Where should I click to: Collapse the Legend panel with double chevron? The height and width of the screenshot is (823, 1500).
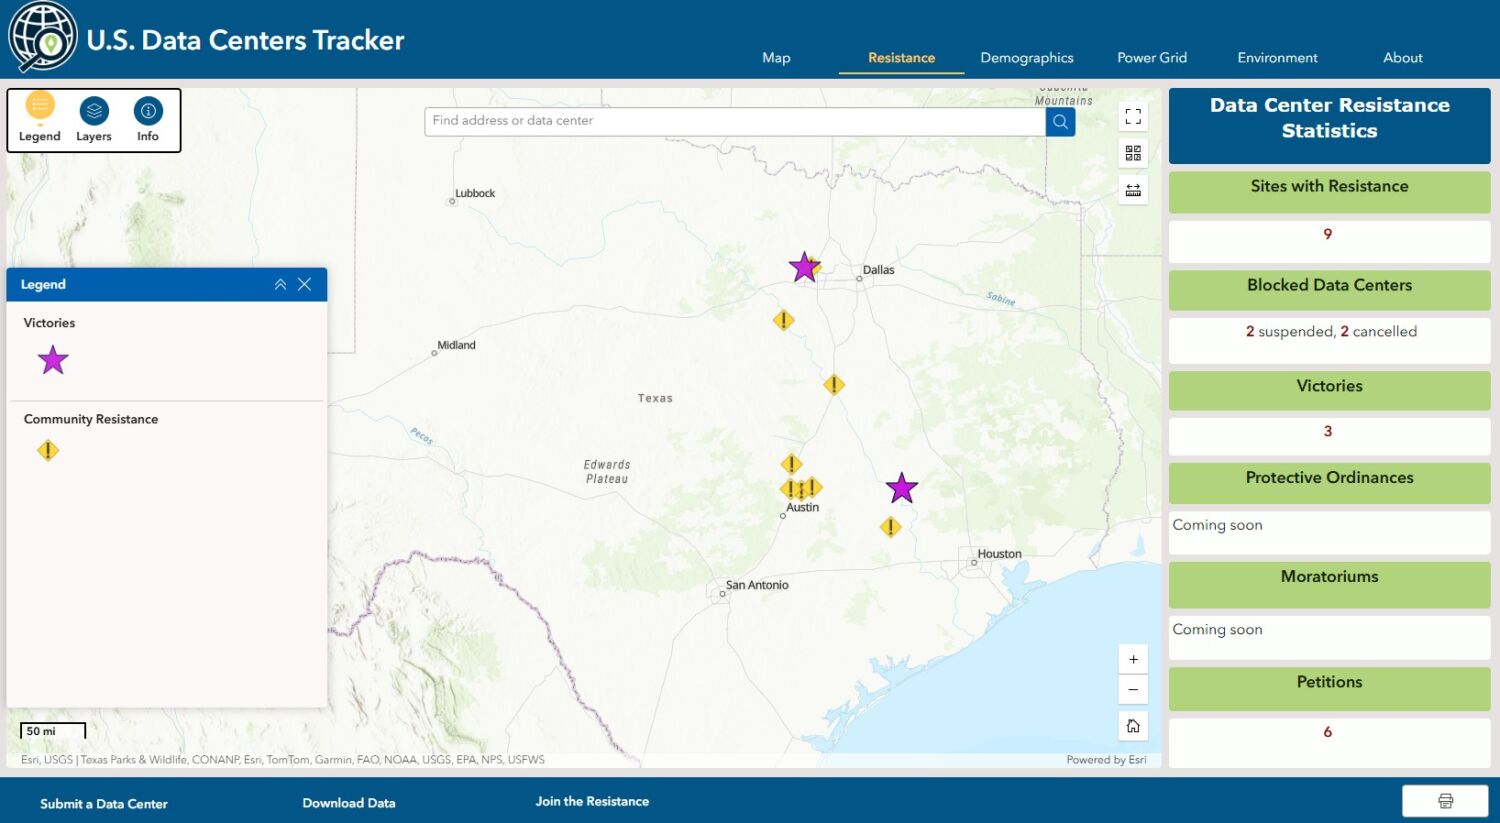[x=280, y=285]
